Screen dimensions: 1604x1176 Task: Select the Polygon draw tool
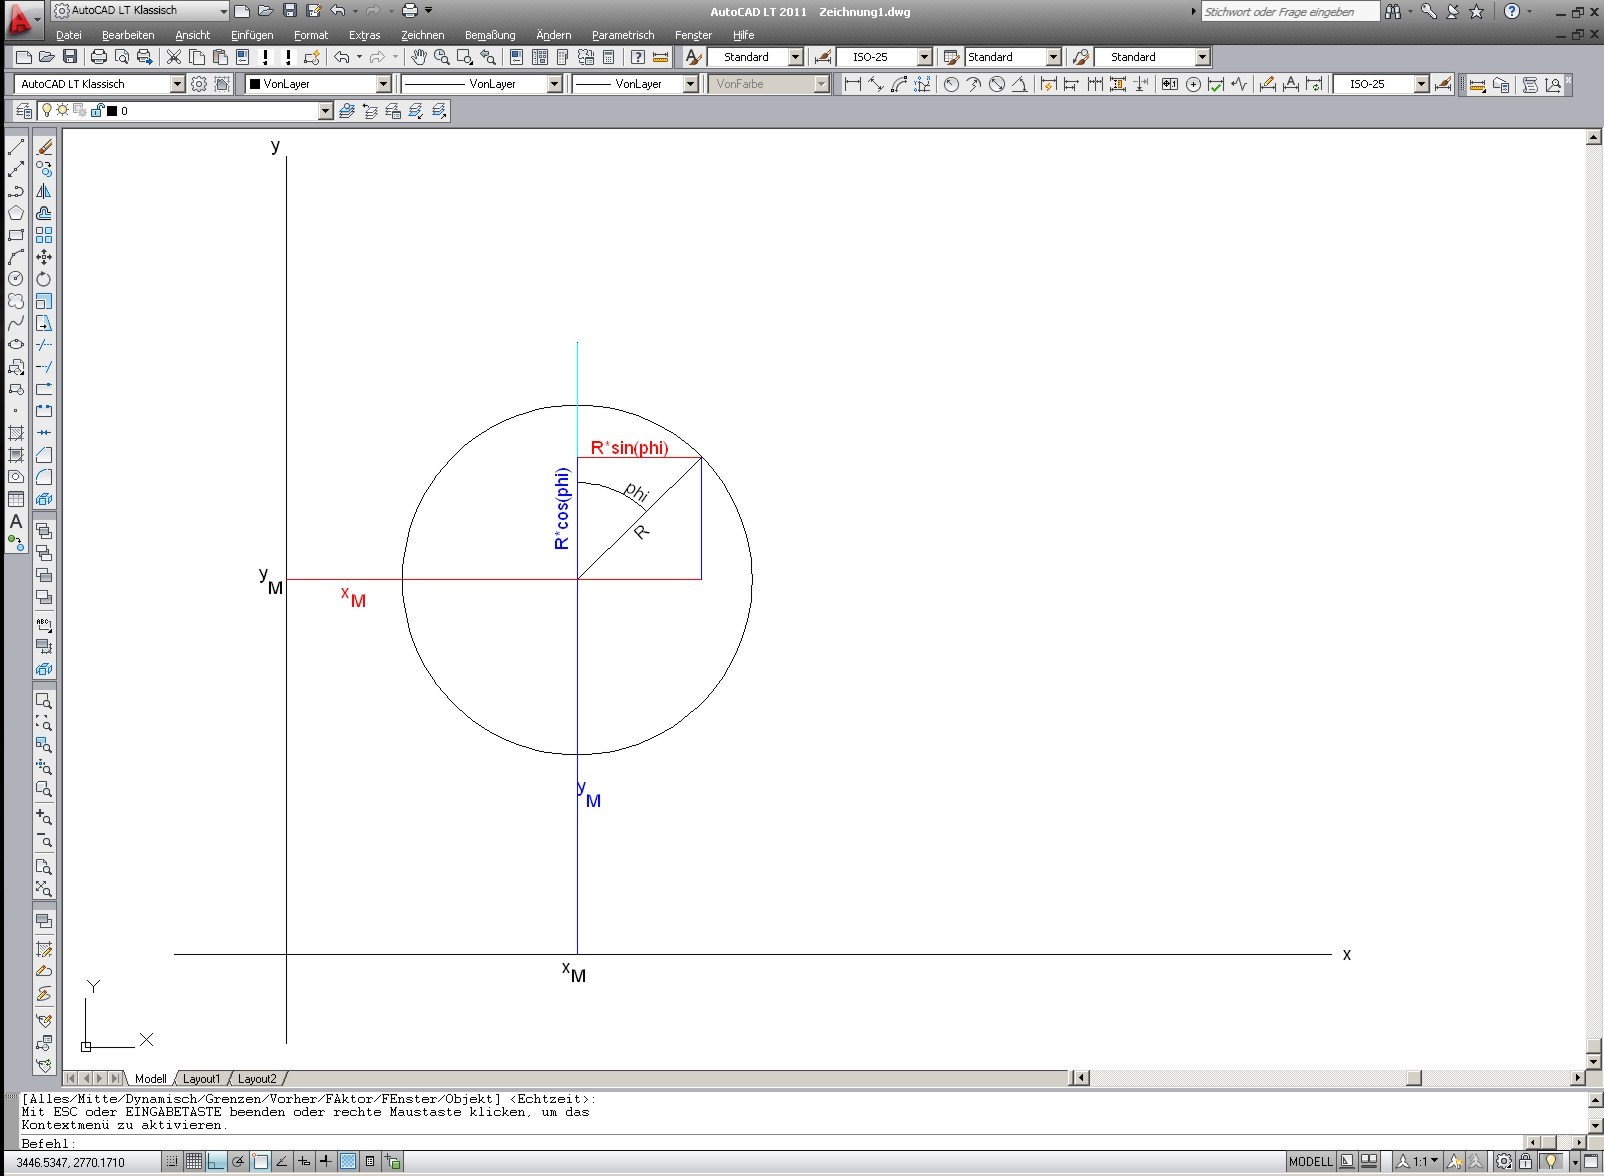click(x=16, y=213)
